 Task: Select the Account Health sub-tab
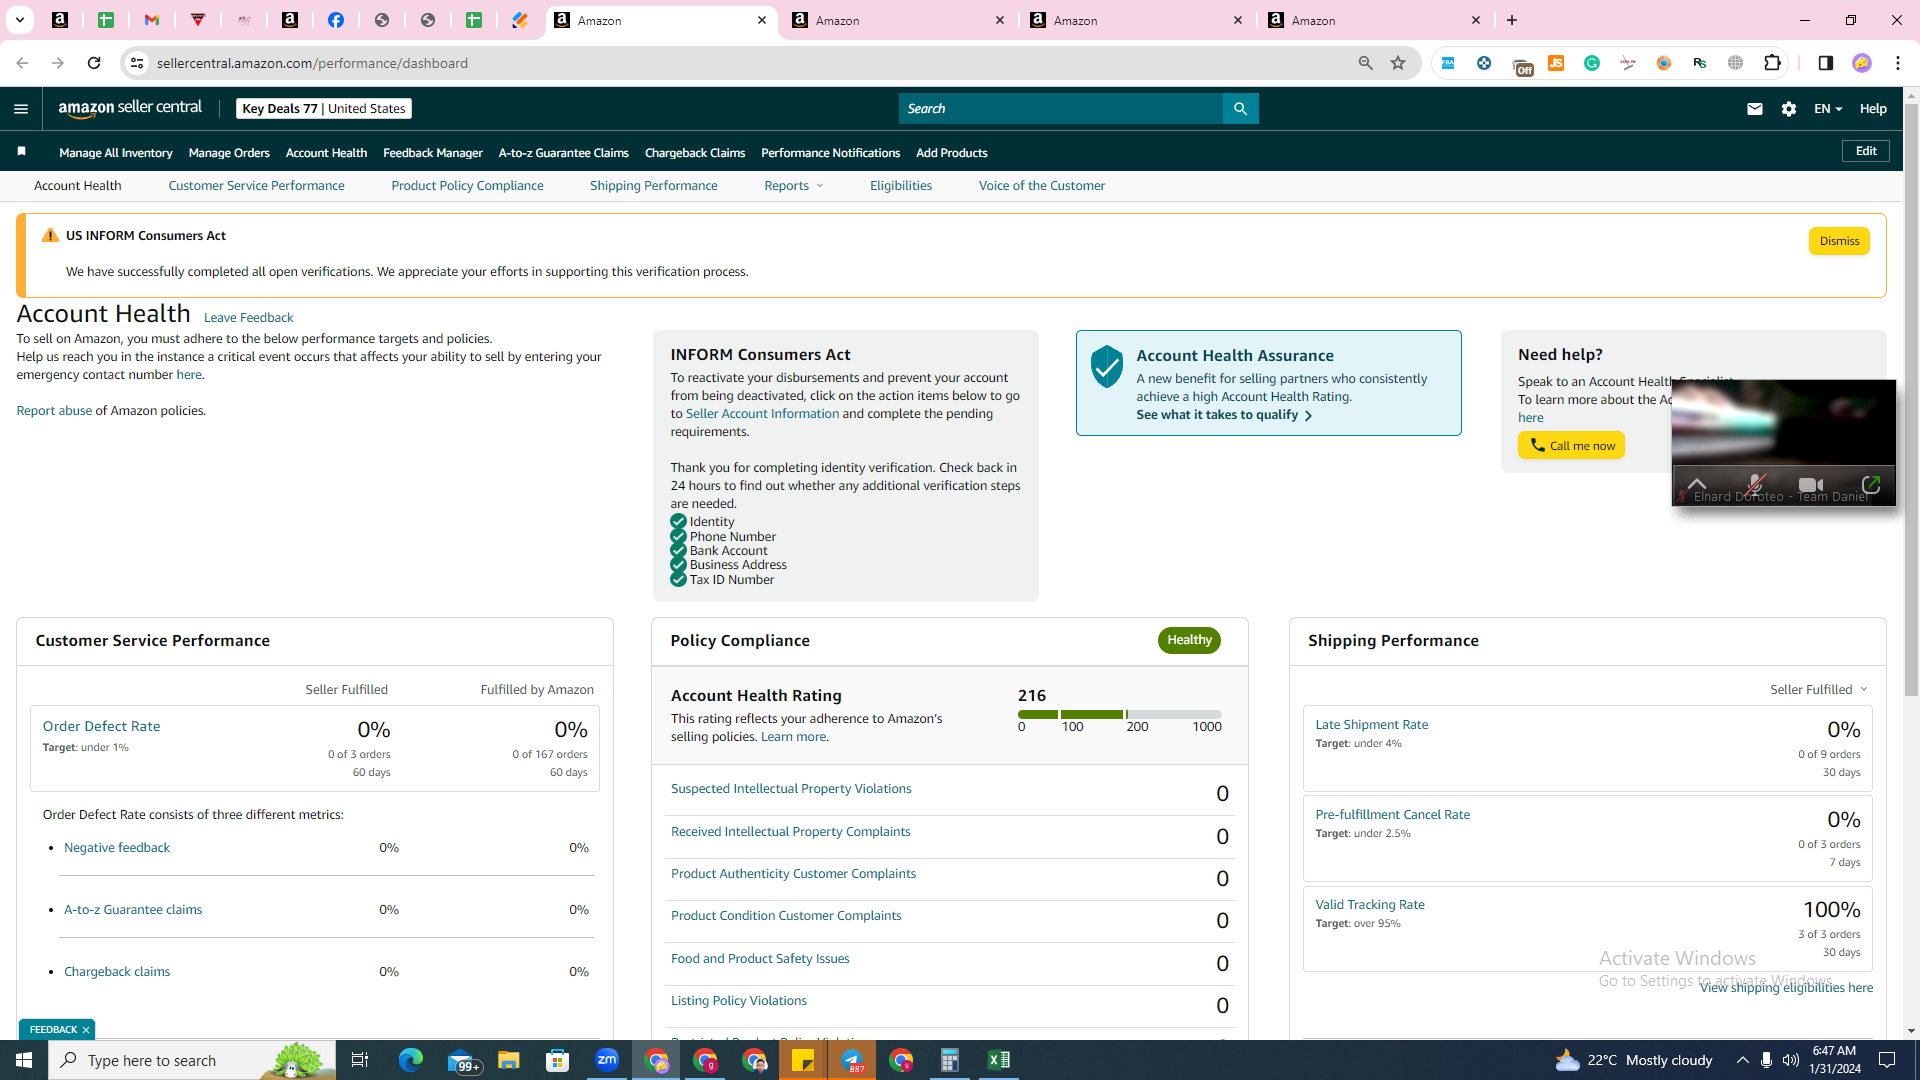coord(78,186)
